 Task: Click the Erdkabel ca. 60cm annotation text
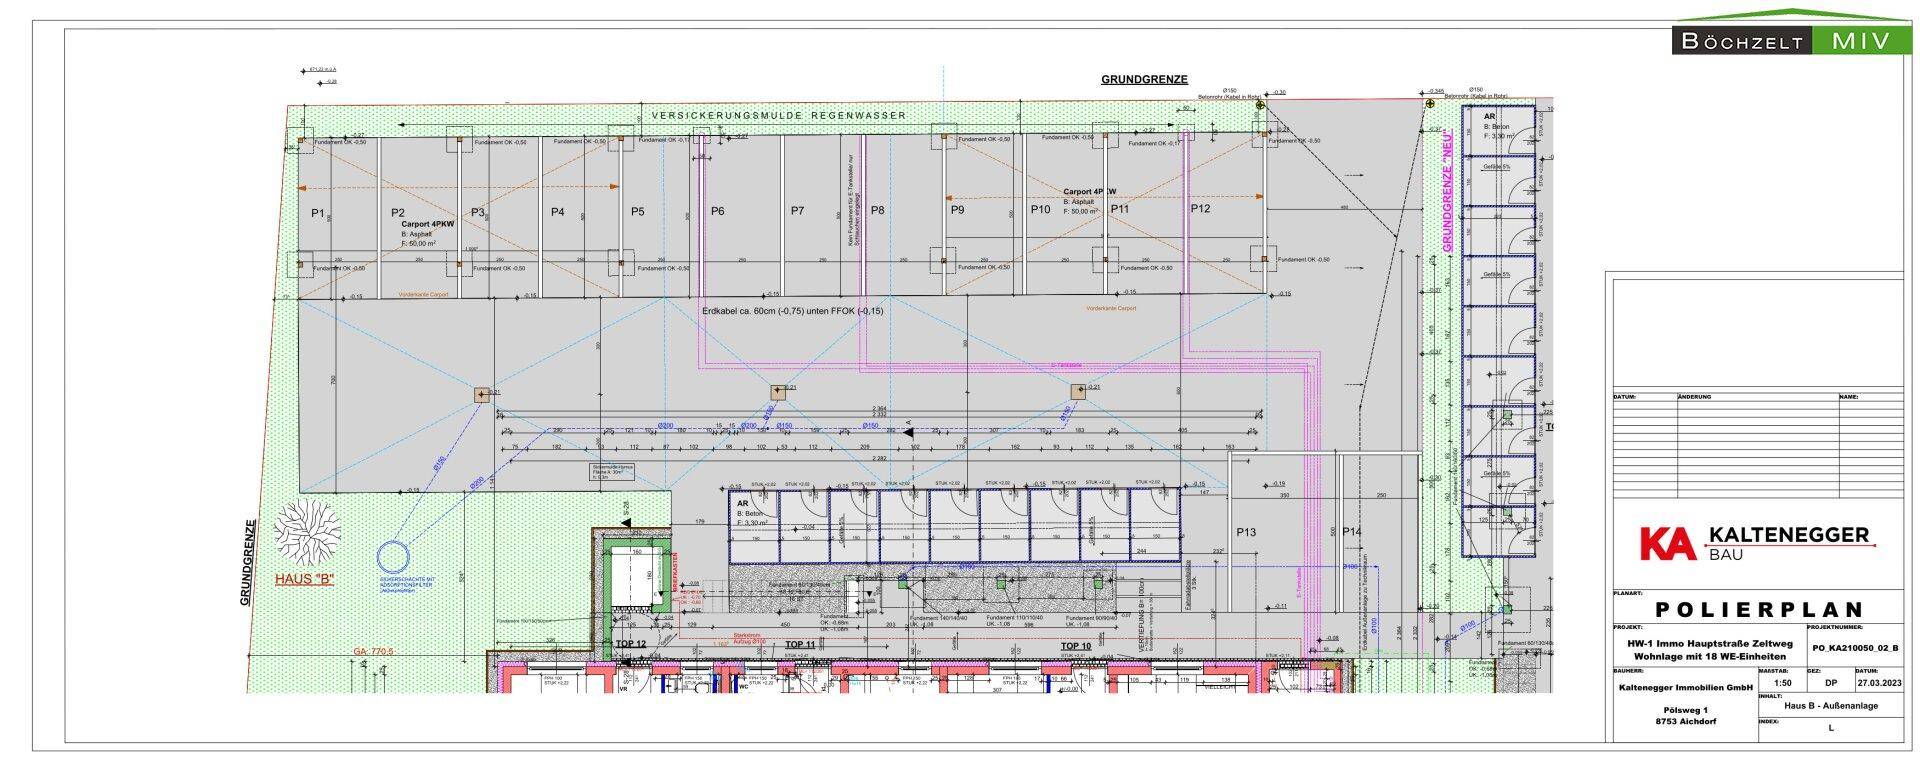click(793, 311)
